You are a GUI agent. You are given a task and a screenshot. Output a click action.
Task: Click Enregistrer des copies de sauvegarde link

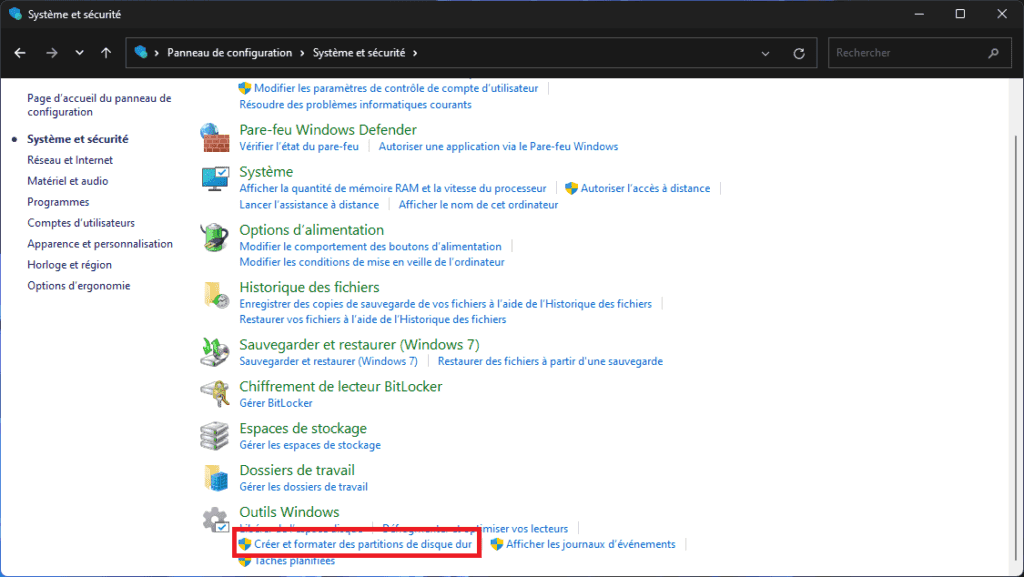coord(445,304)
